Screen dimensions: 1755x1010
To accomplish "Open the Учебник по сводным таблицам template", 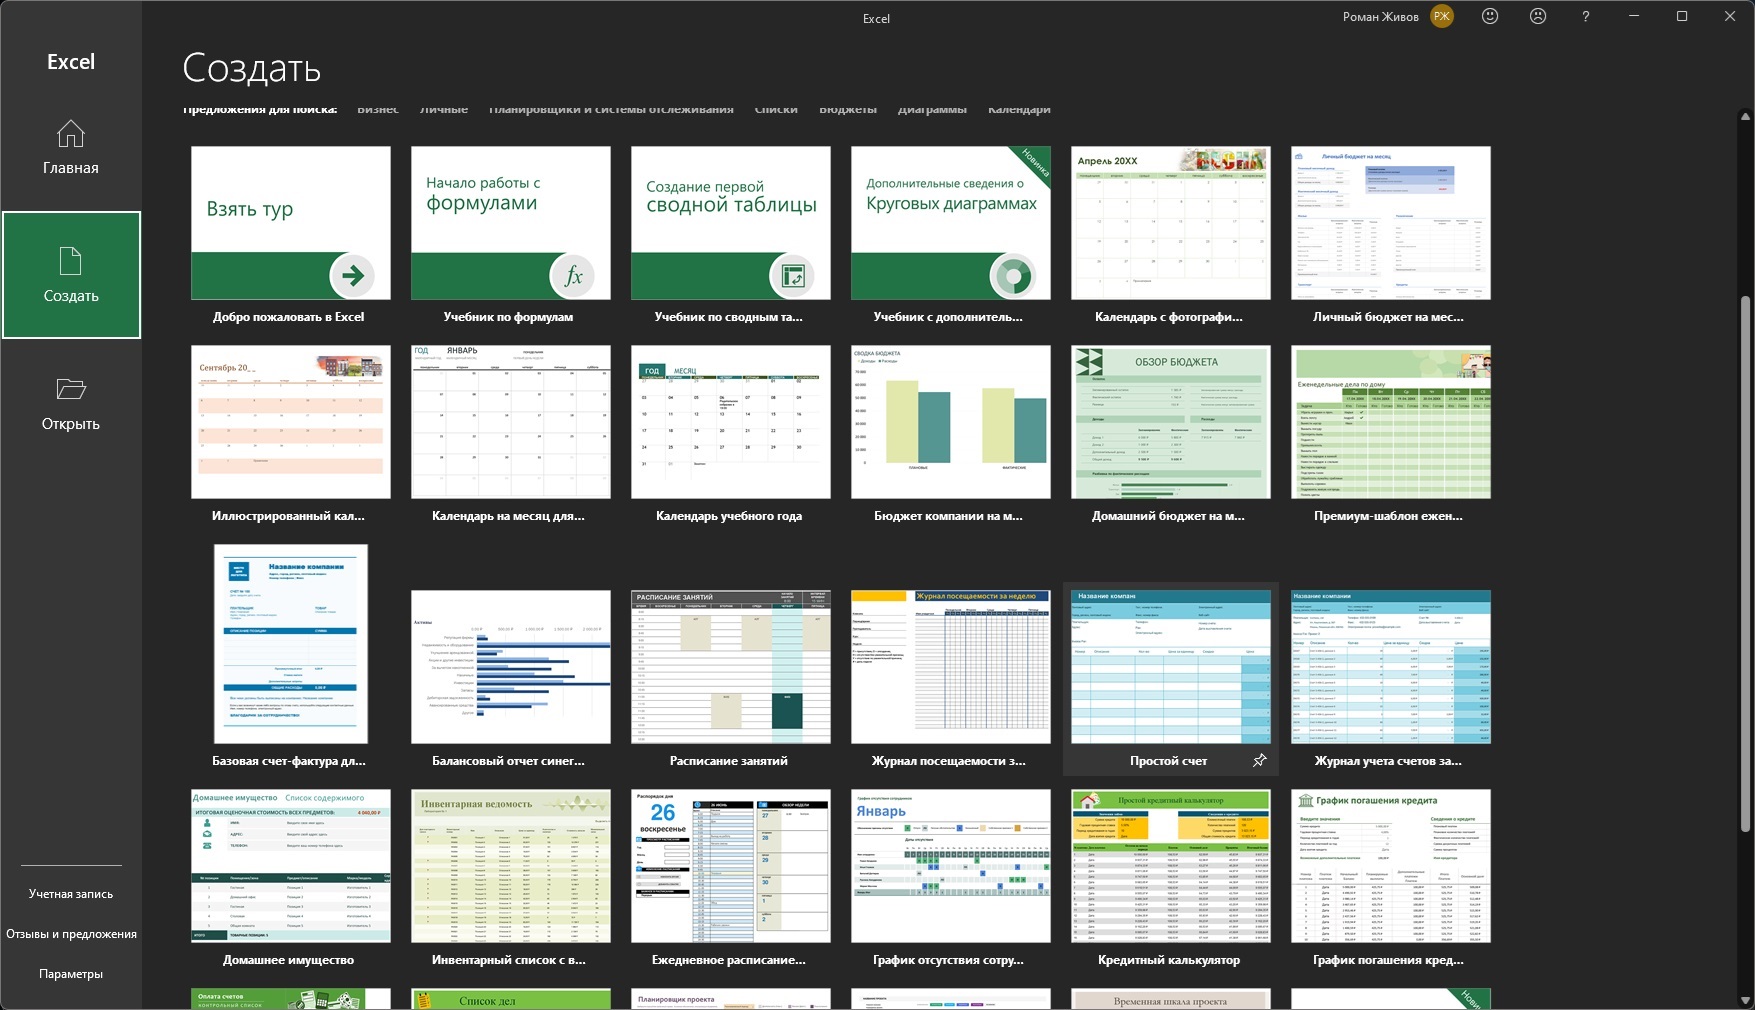I will coord(731,223).
